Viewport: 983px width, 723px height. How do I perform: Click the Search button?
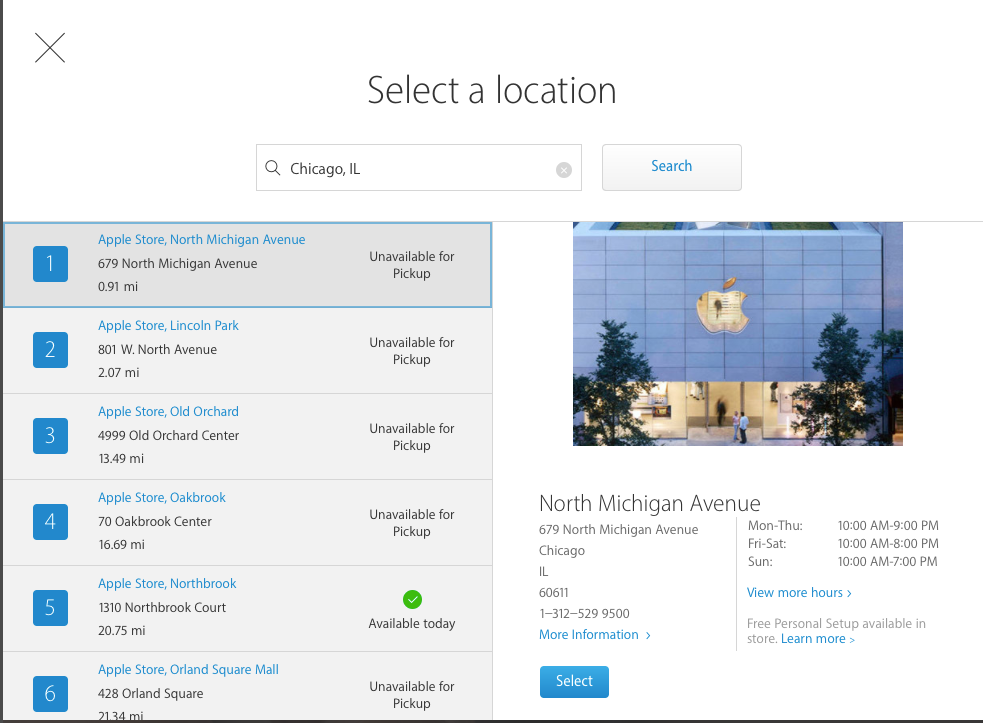tap(671, 167)
